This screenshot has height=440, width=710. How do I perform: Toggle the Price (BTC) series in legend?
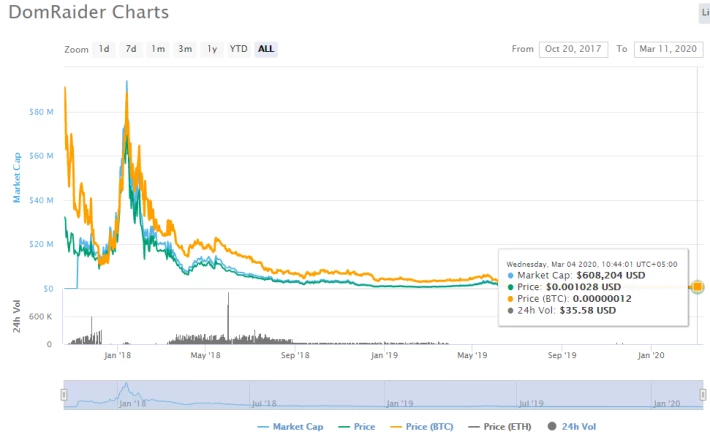422,427
